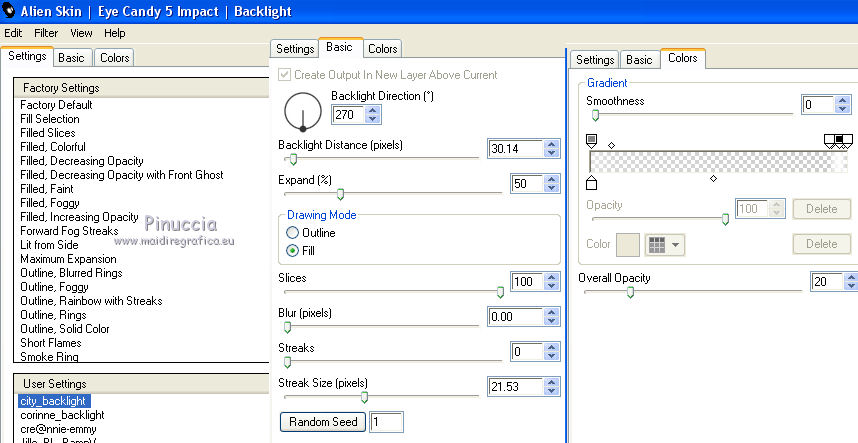858x443 pixels.
Task: Select city_backlight user setting
Action: coord(54,401)
